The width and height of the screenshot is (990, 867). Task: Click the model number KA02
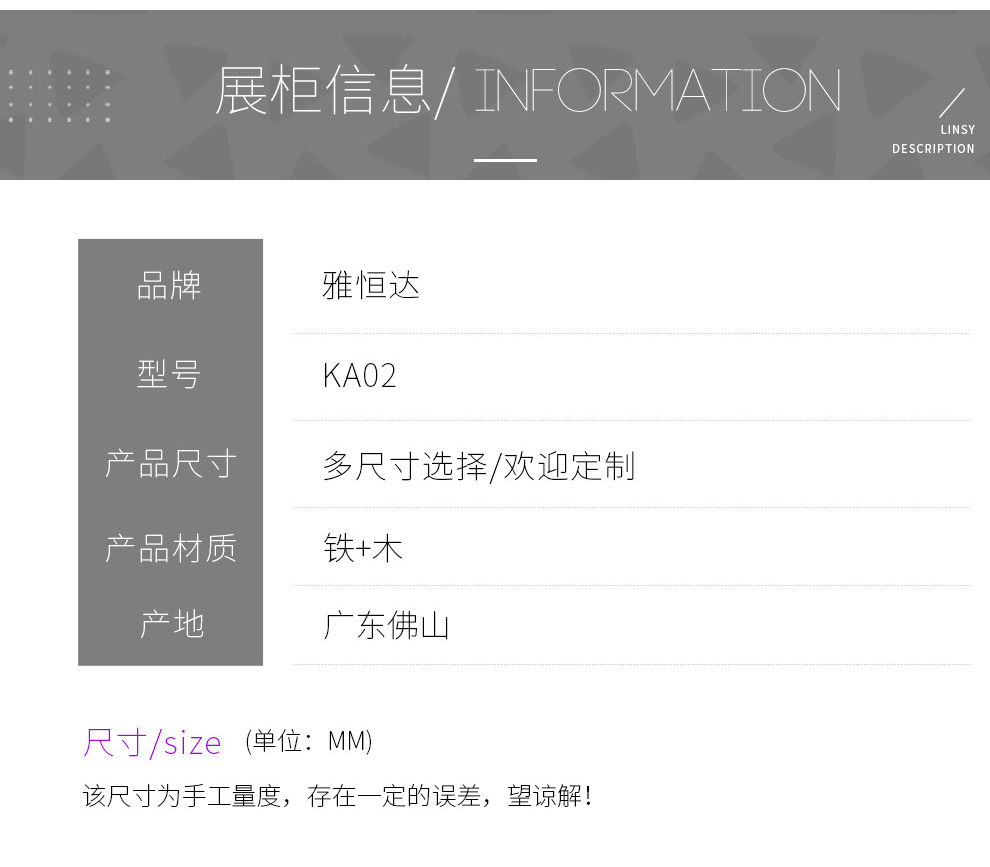360,376
